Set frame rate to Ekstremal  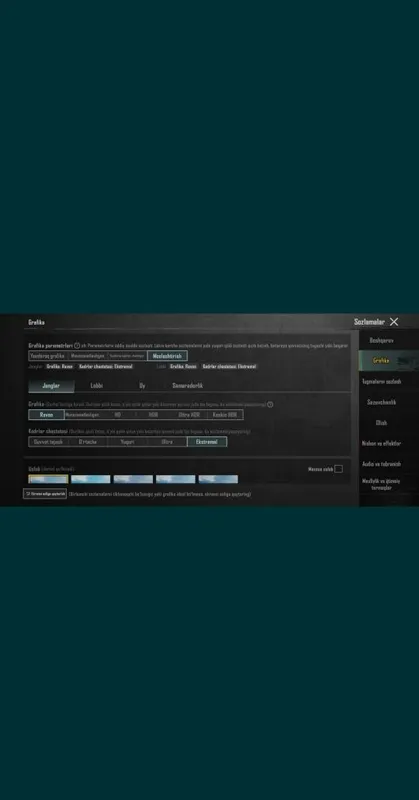click(207, 442)
